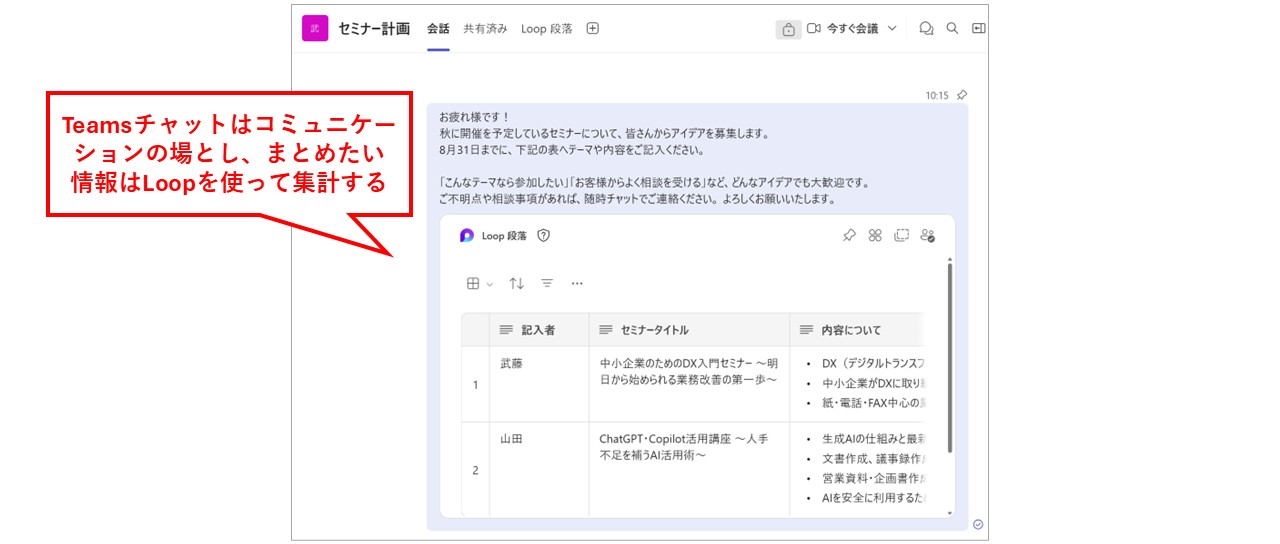
Task: Select the 内容について column header
Action: pyautogui.click(x=856, y=330)
